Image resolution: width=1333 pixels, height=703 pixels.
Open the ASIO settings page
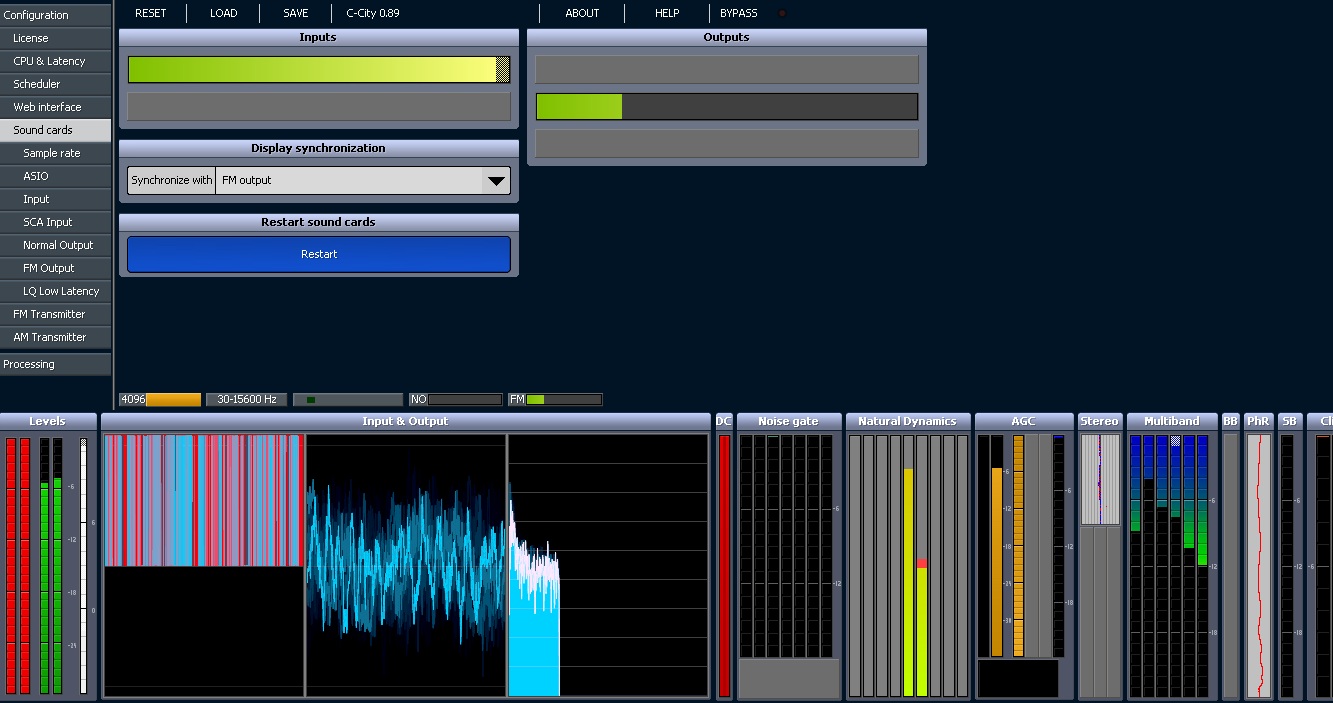point(56,176)
